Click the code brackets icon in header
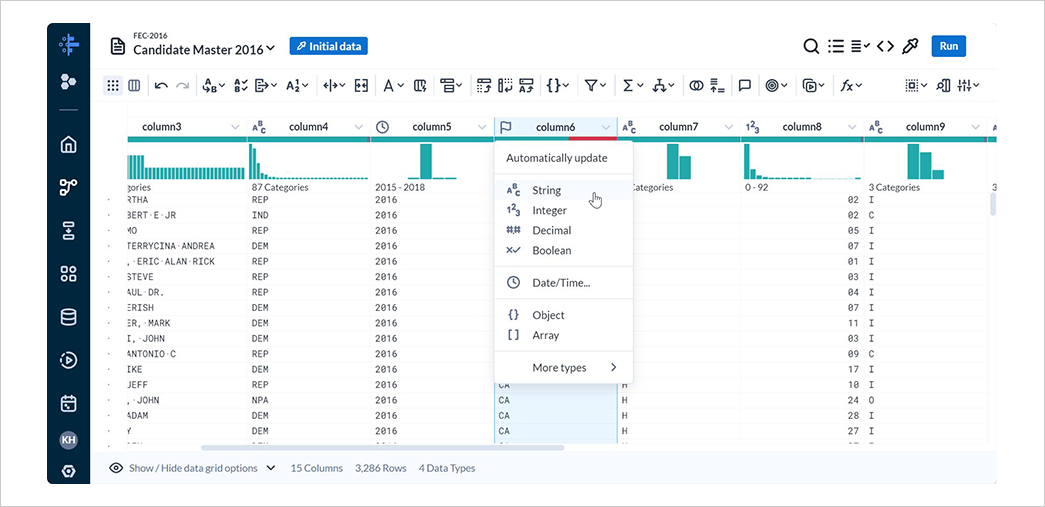 click(885, 46)
